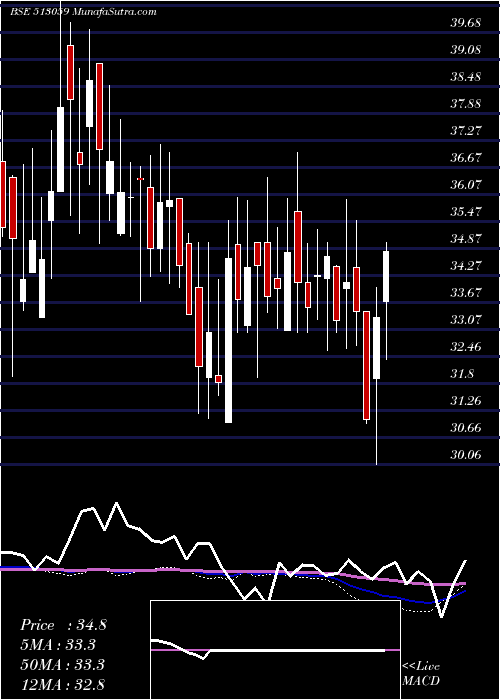500x700 pixels.
Task: Click the <<Live MACD label
Action: coord(421,673)
